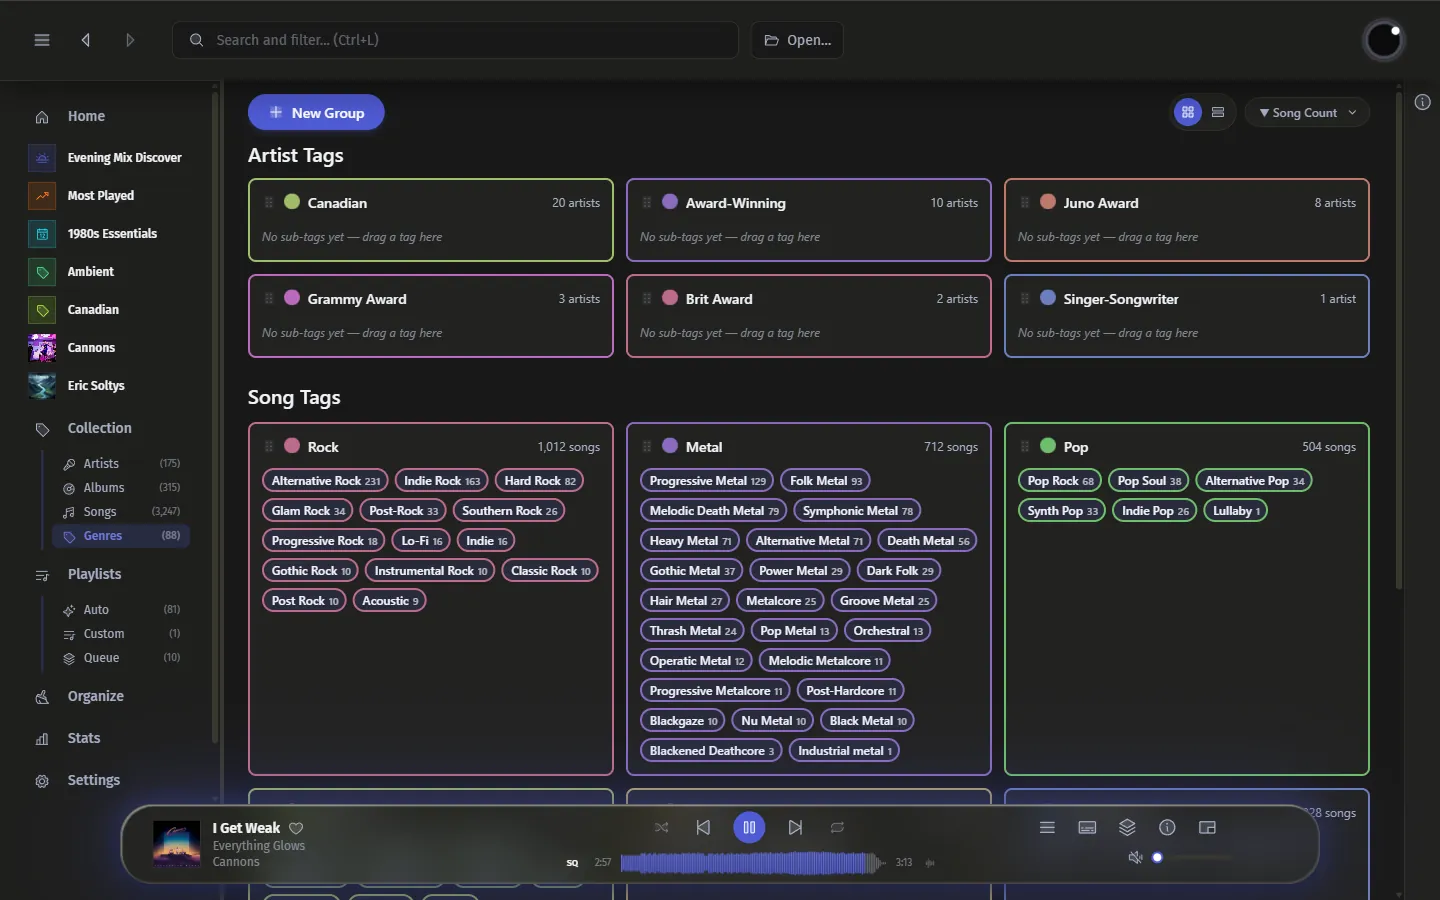Go back with the left arrow
The height and width of the screenshot is (900, 1440).
pyautogui.click(x=86, y=40)
